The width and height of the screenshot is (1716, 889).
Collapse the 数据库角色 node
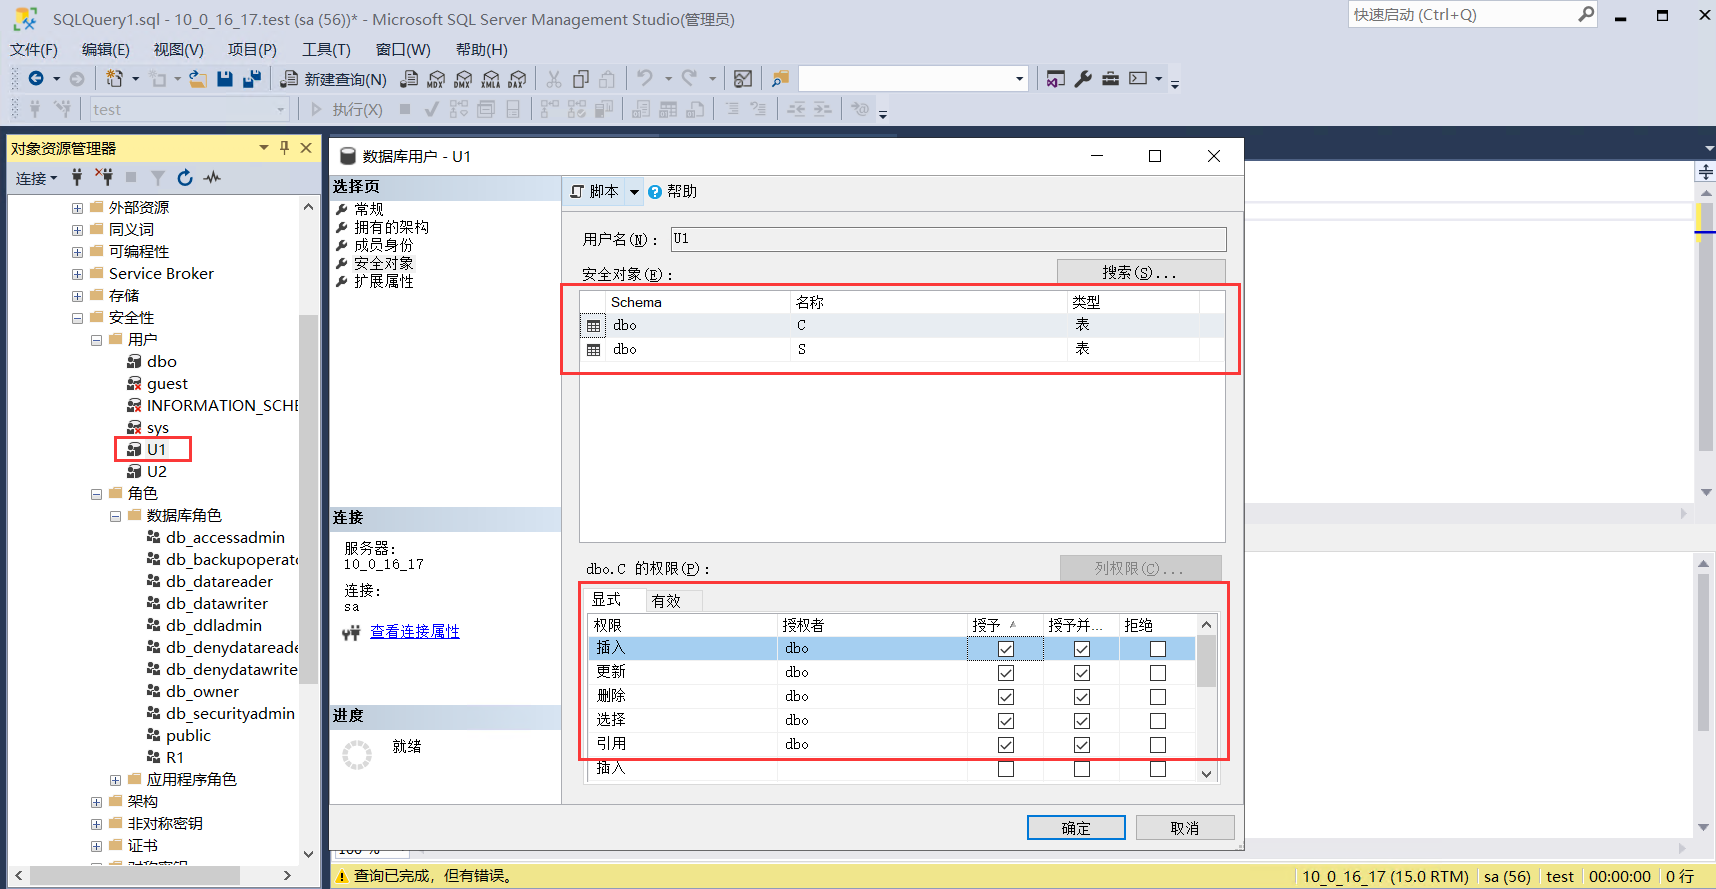tap(115, 516)
